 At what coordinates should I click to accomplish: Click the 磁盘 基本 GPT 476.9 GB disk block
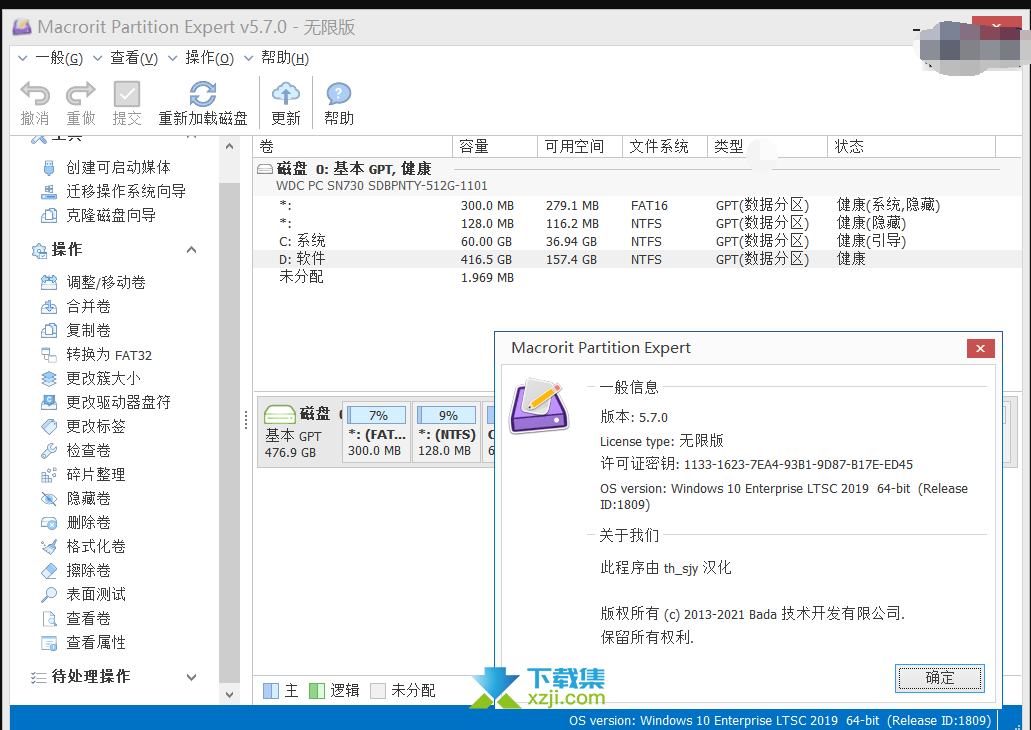(299, 432)
